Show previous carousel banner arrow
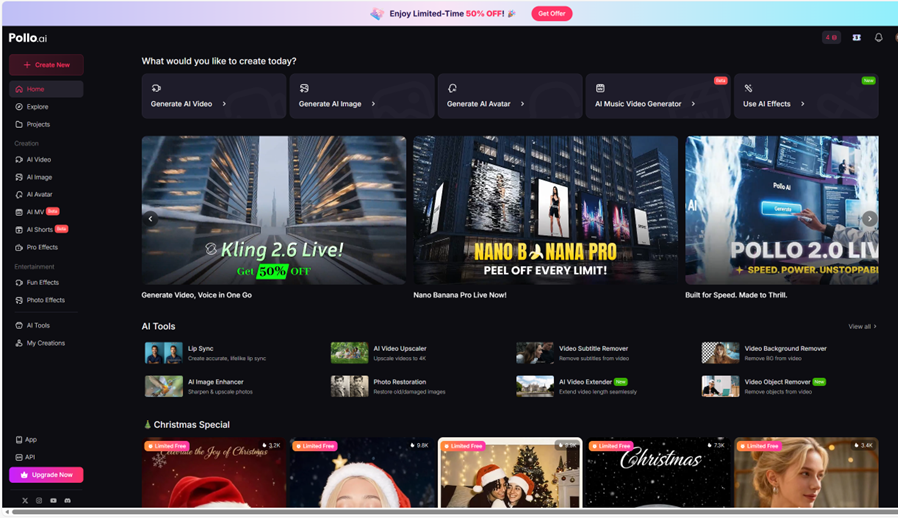 tap(151, 218)
